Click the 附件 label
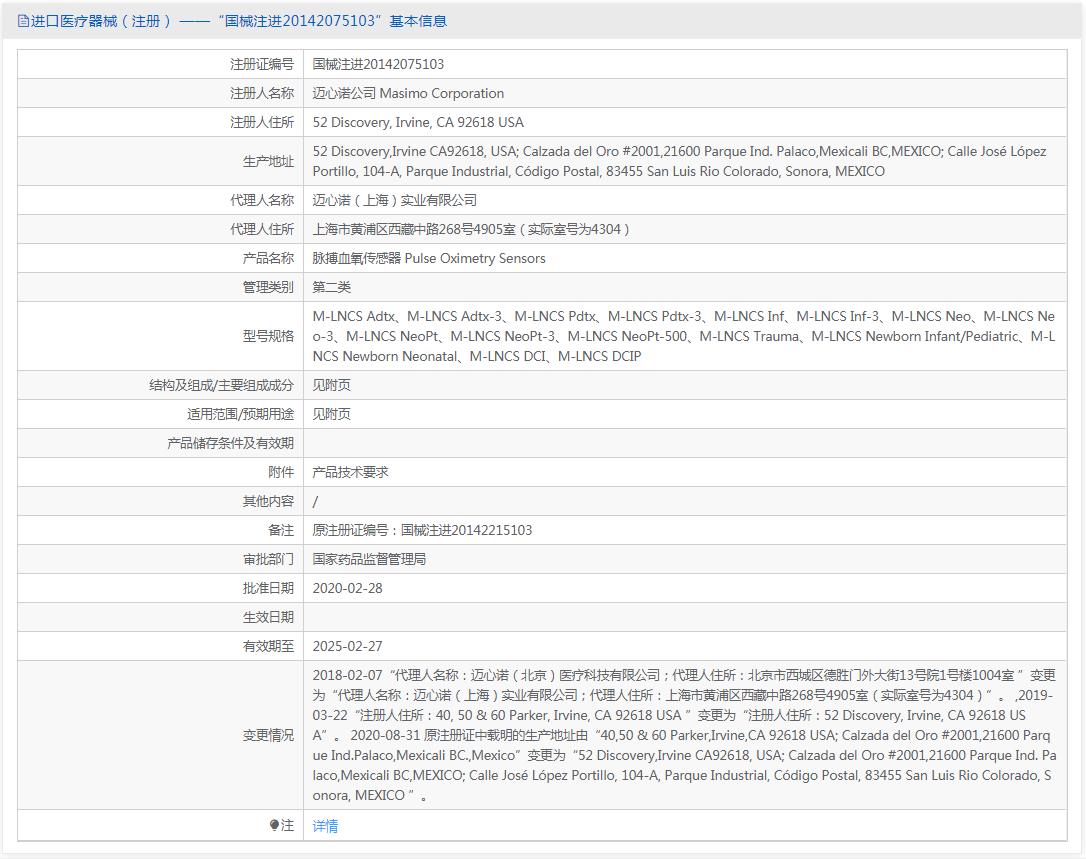Viewport: 1086px width, 859px height. pyautogui.click(x=281, y=472)
